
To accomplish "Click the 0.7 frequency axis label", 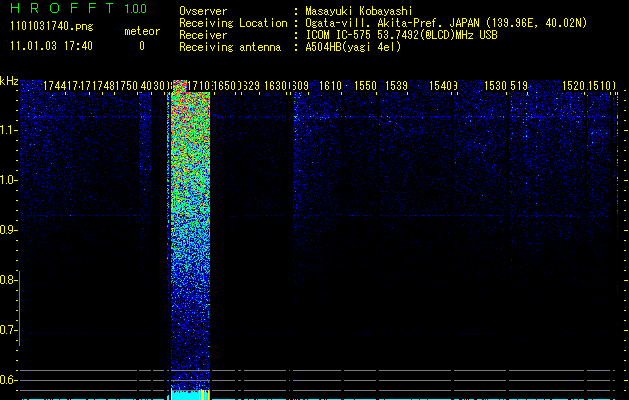I will tap(8, 330).
